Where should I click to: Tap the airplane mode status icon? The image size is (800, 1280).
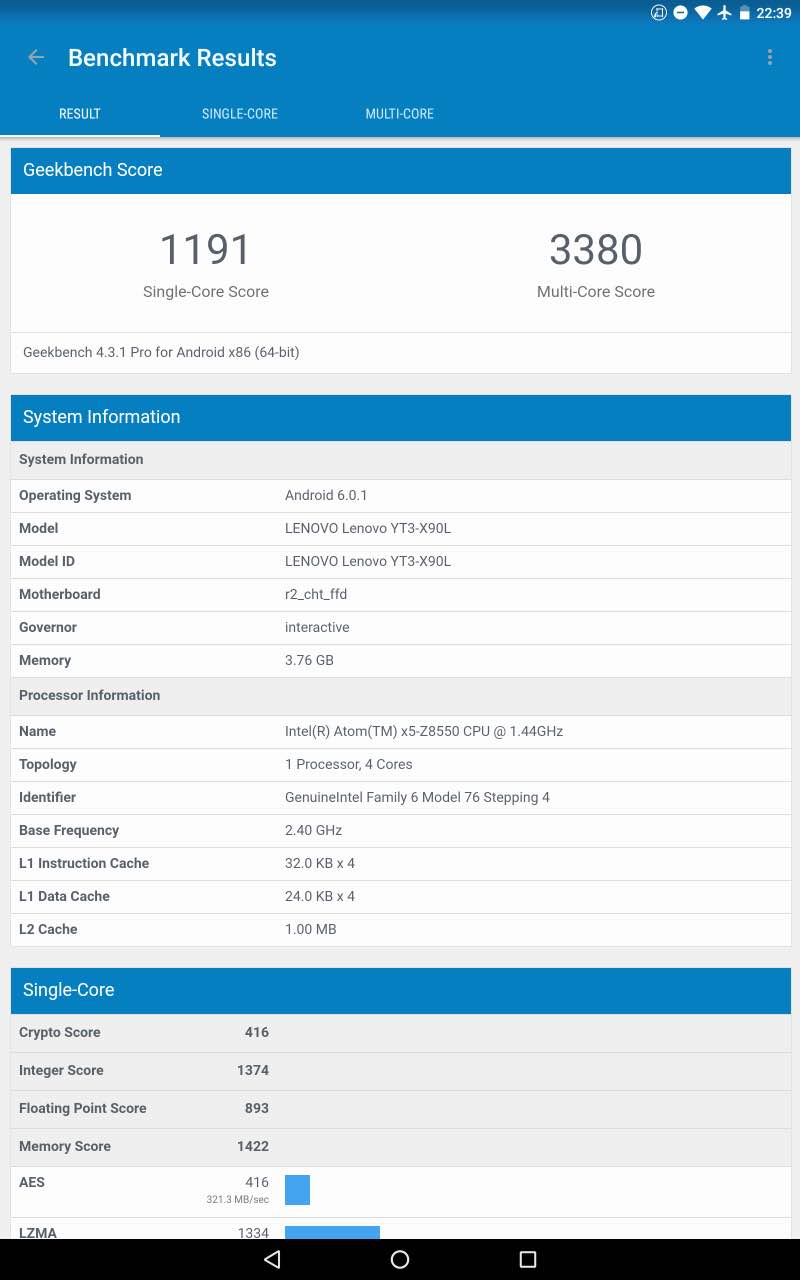tap(724, 13)
